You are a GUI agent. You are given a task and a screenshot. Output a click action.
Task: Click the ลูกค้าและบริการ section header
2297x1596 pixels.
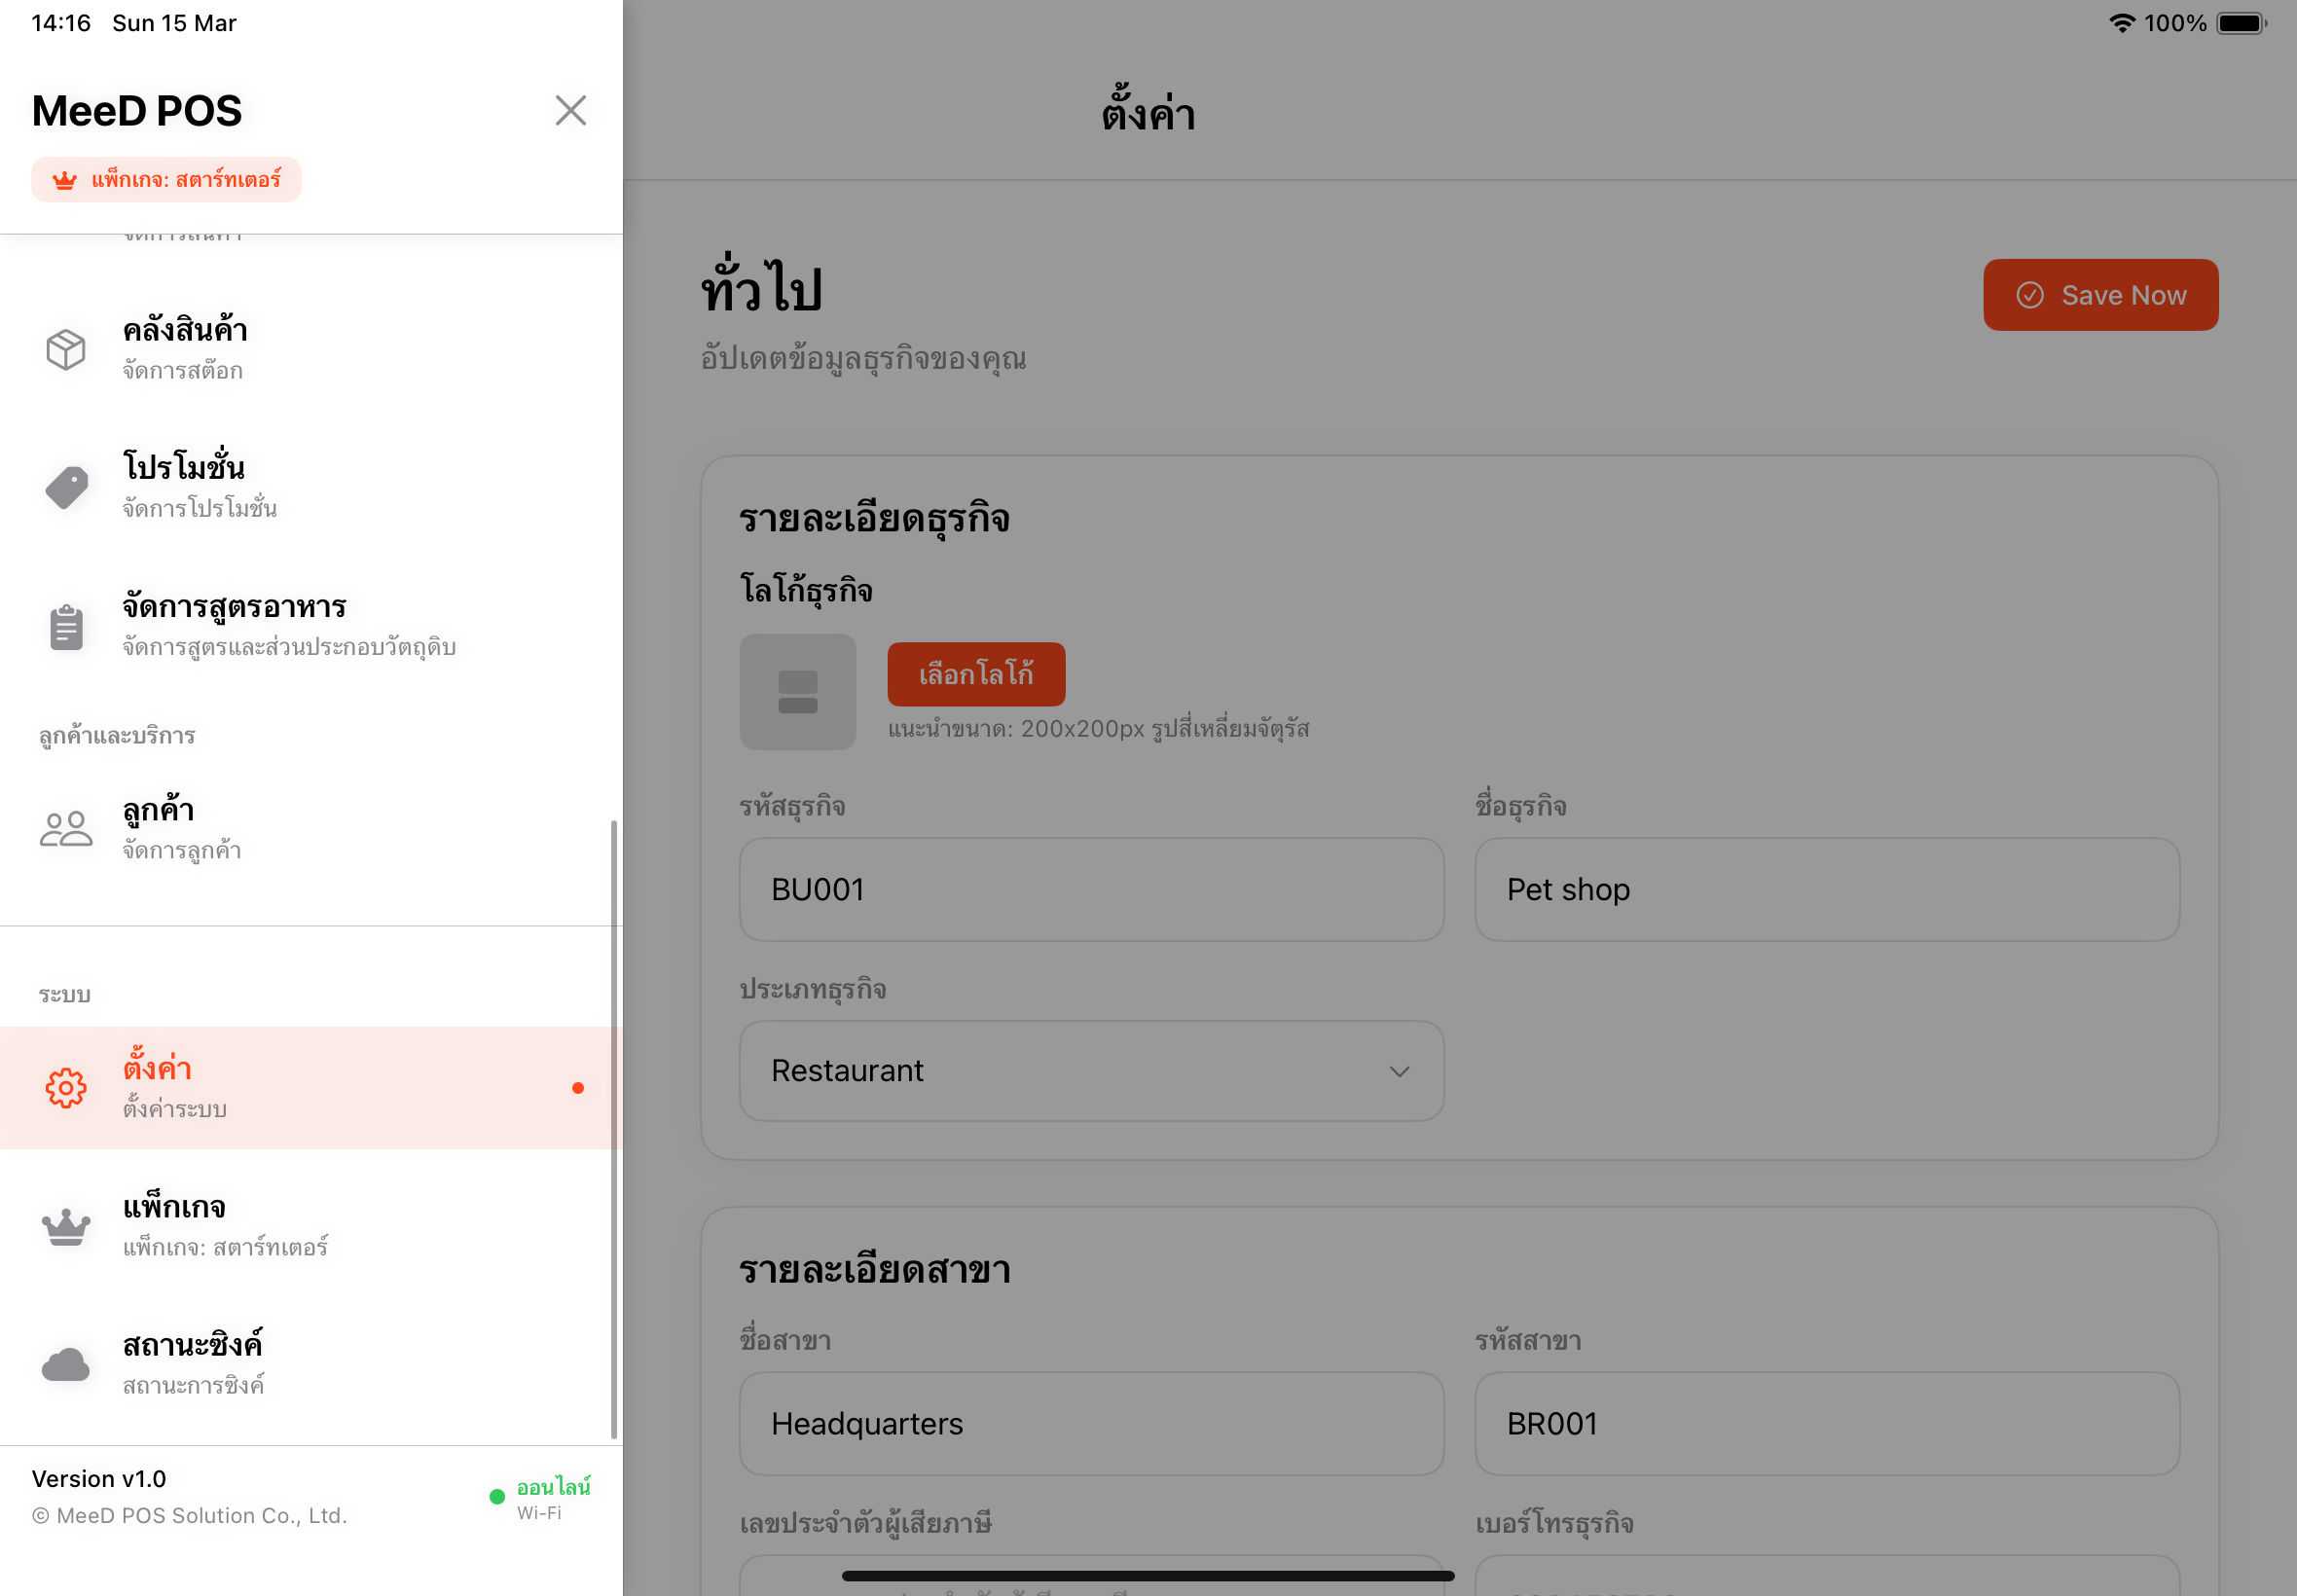[117, 736]
